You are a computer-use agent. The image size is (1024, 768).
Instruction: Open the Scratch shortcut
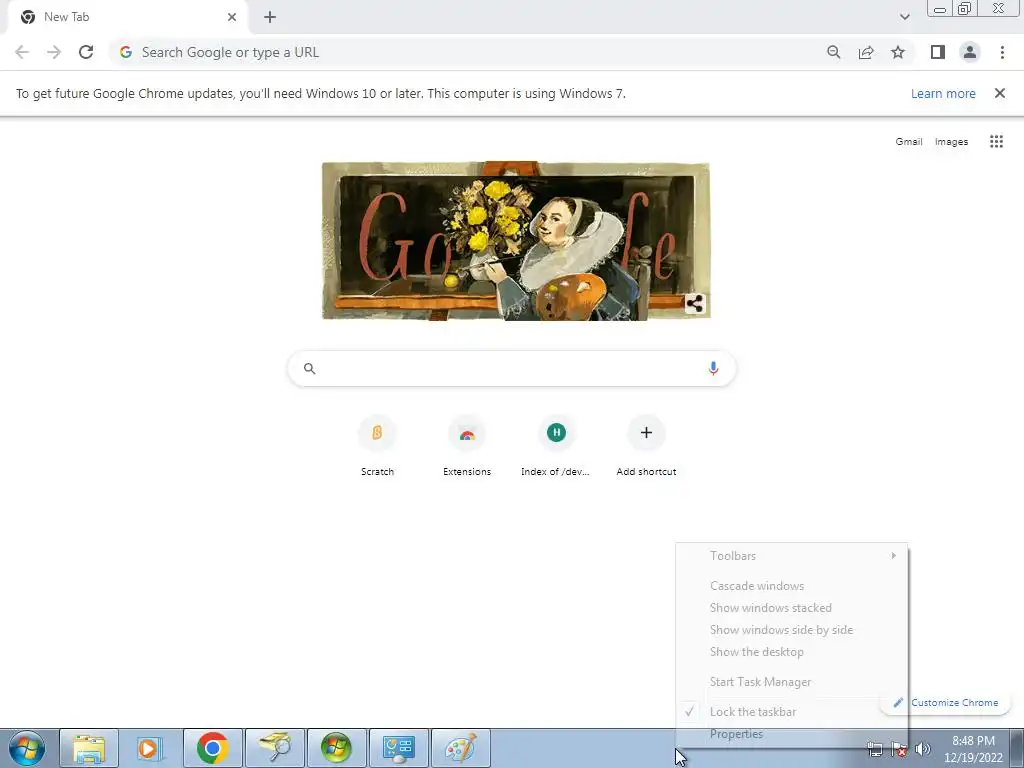point(377,446)
